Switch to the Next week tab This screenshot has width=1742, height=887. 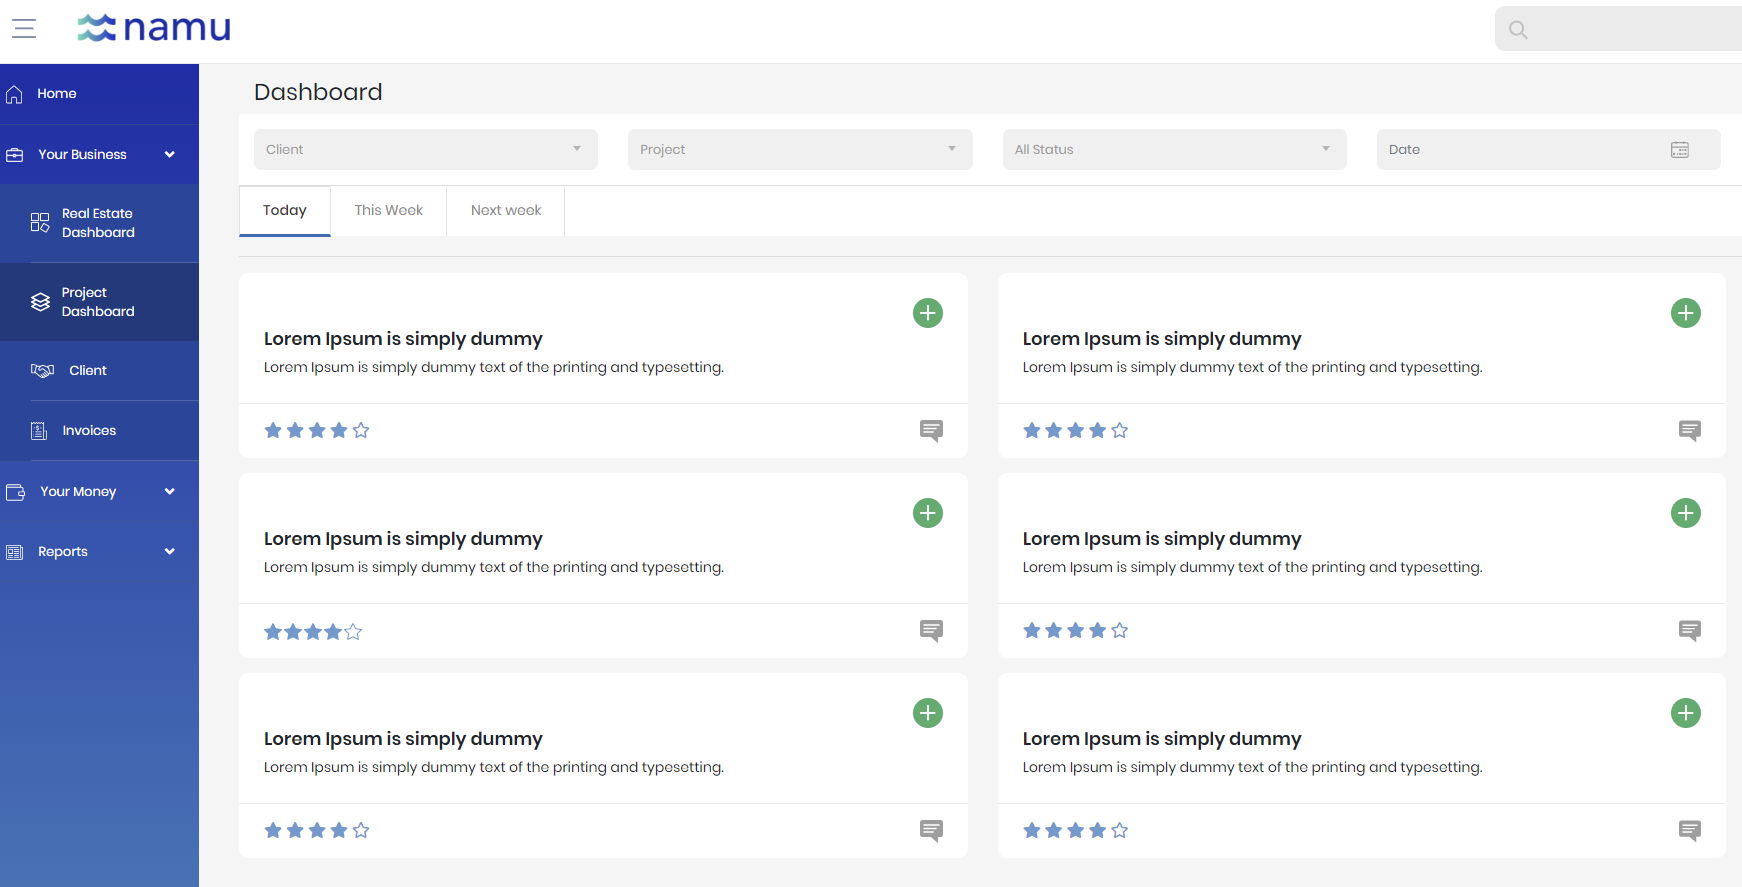tap(506, 211)
